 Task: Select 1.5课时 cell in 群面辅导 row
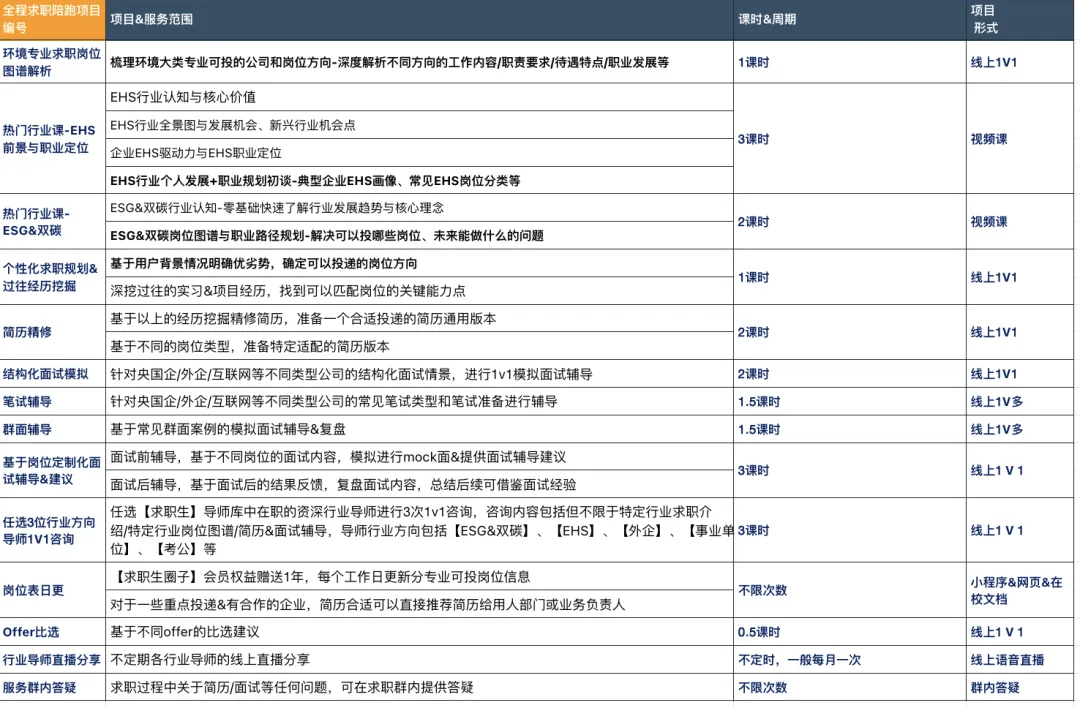coord(850,429)
